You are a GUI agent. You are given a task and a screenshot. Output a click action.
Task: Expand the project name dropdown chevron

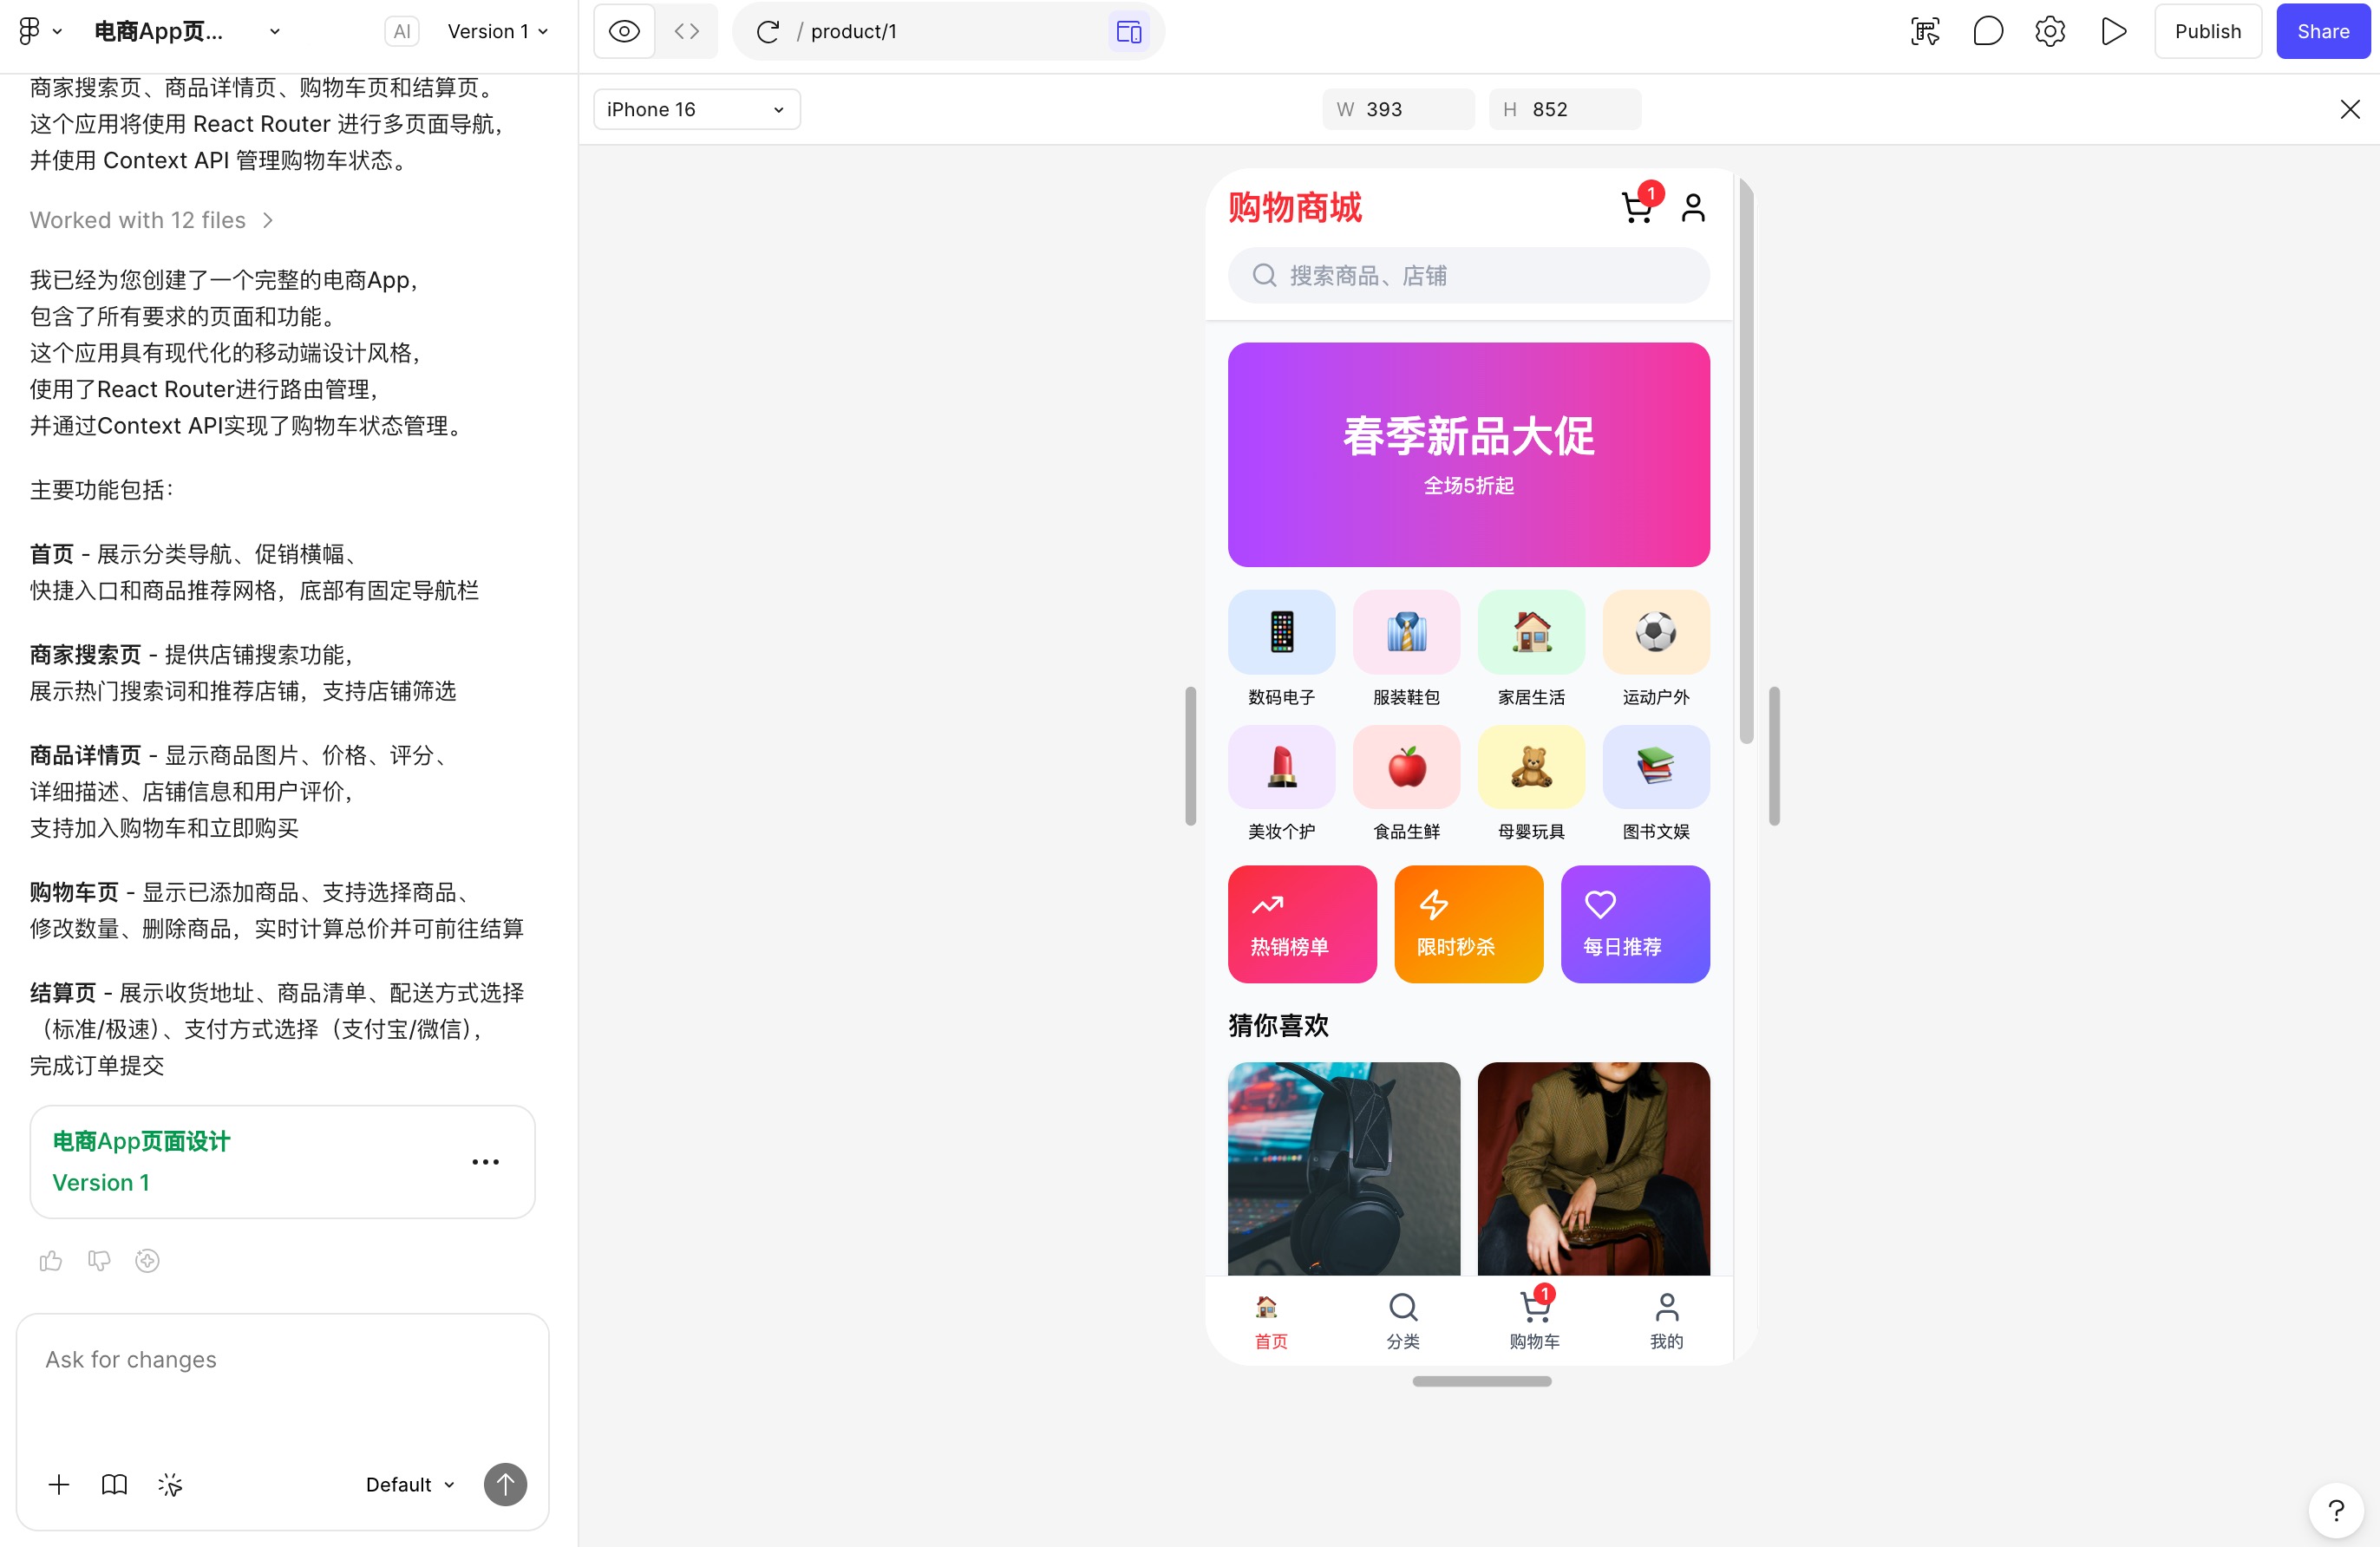pyautogui.click(x=275, y=32)
